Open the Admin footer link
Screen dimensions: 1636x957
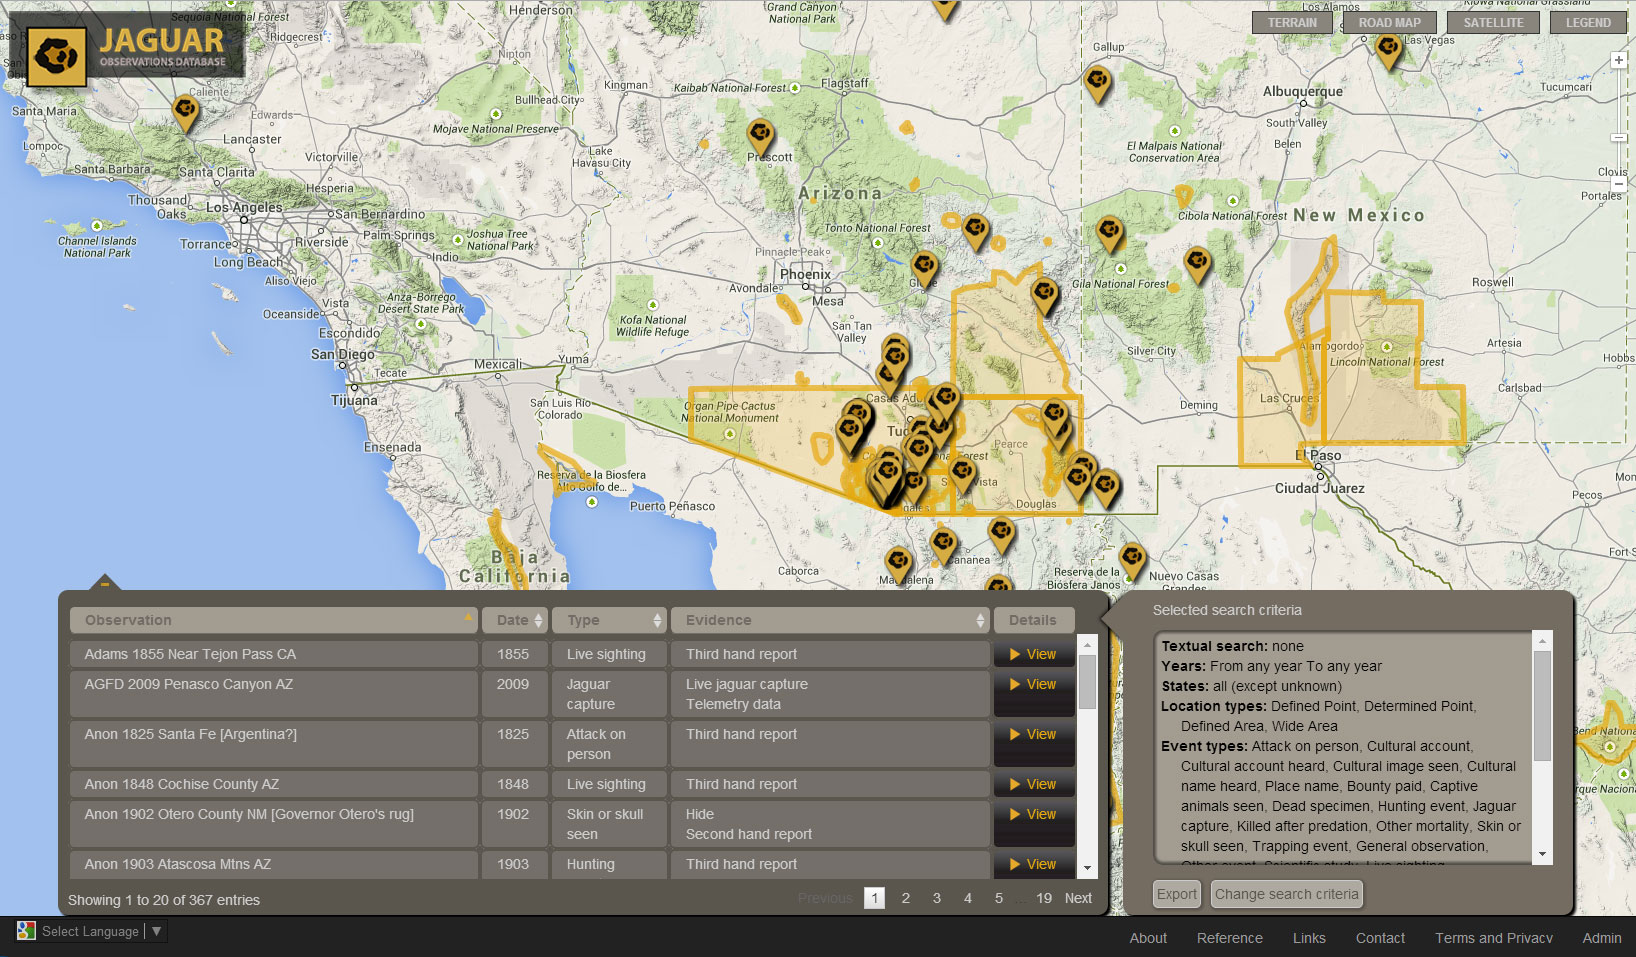(1602, 938)
